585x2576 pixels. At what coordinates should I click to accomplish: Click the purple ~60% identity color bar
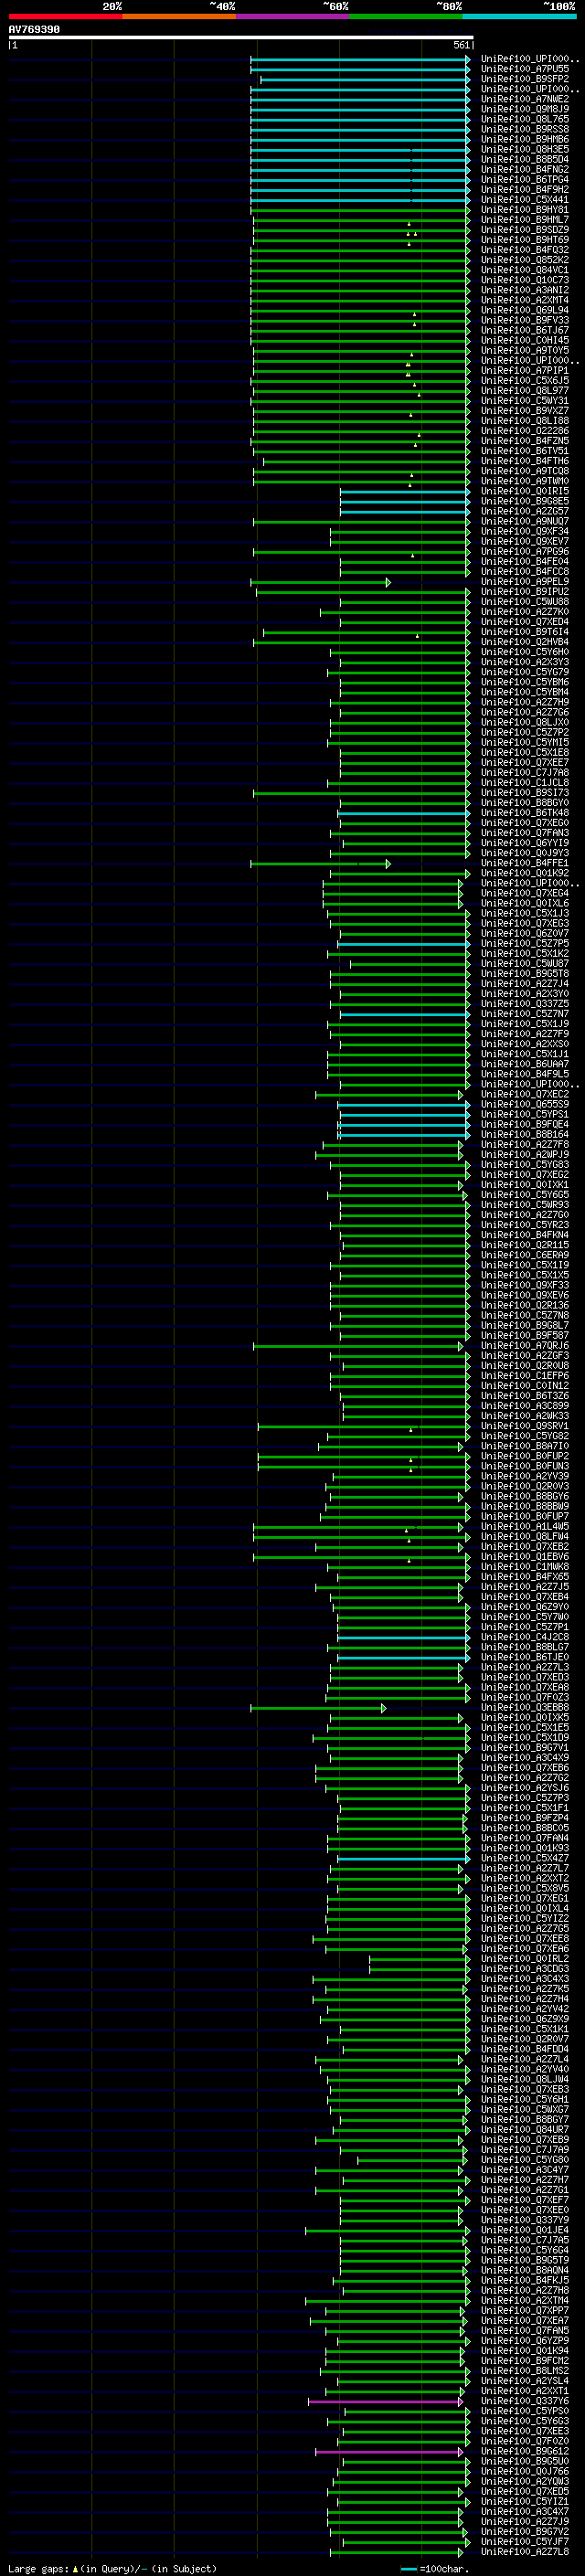(293, 16)
